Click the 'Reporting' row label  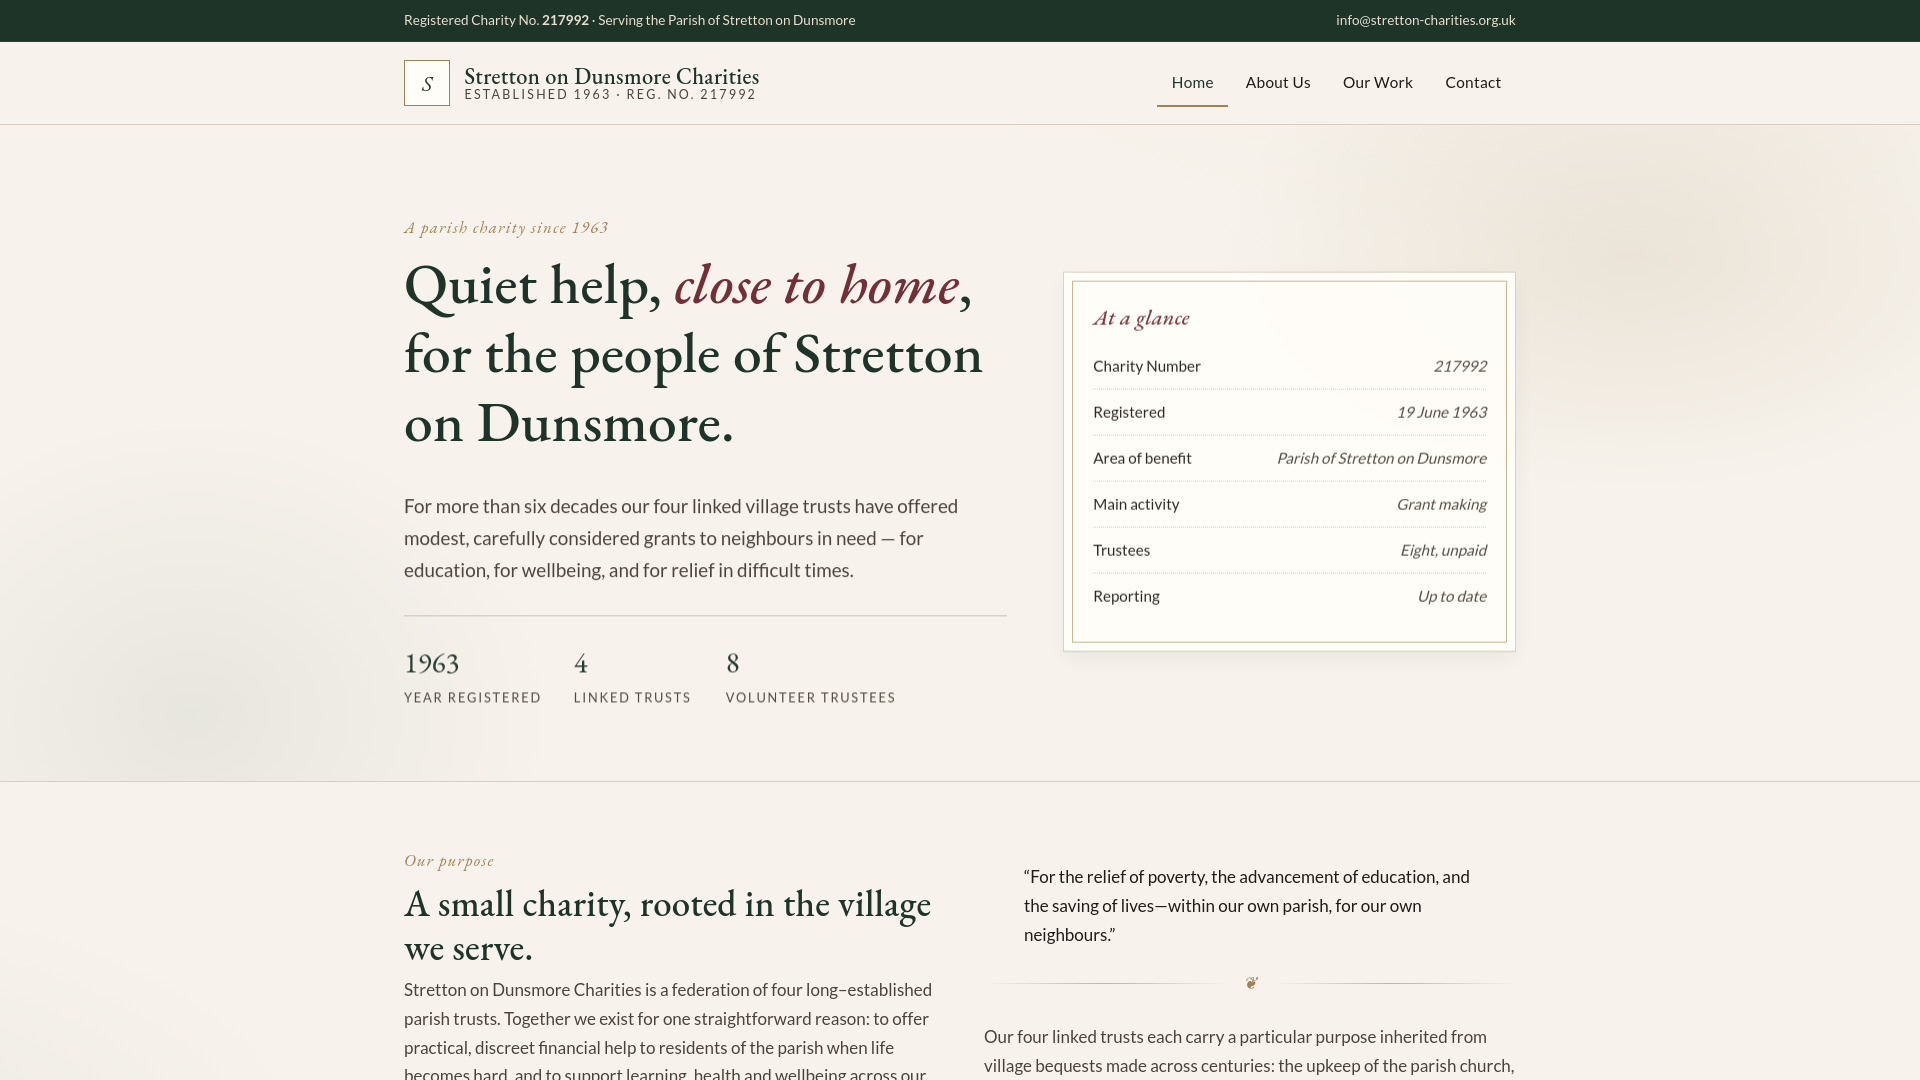[1126, 596]
